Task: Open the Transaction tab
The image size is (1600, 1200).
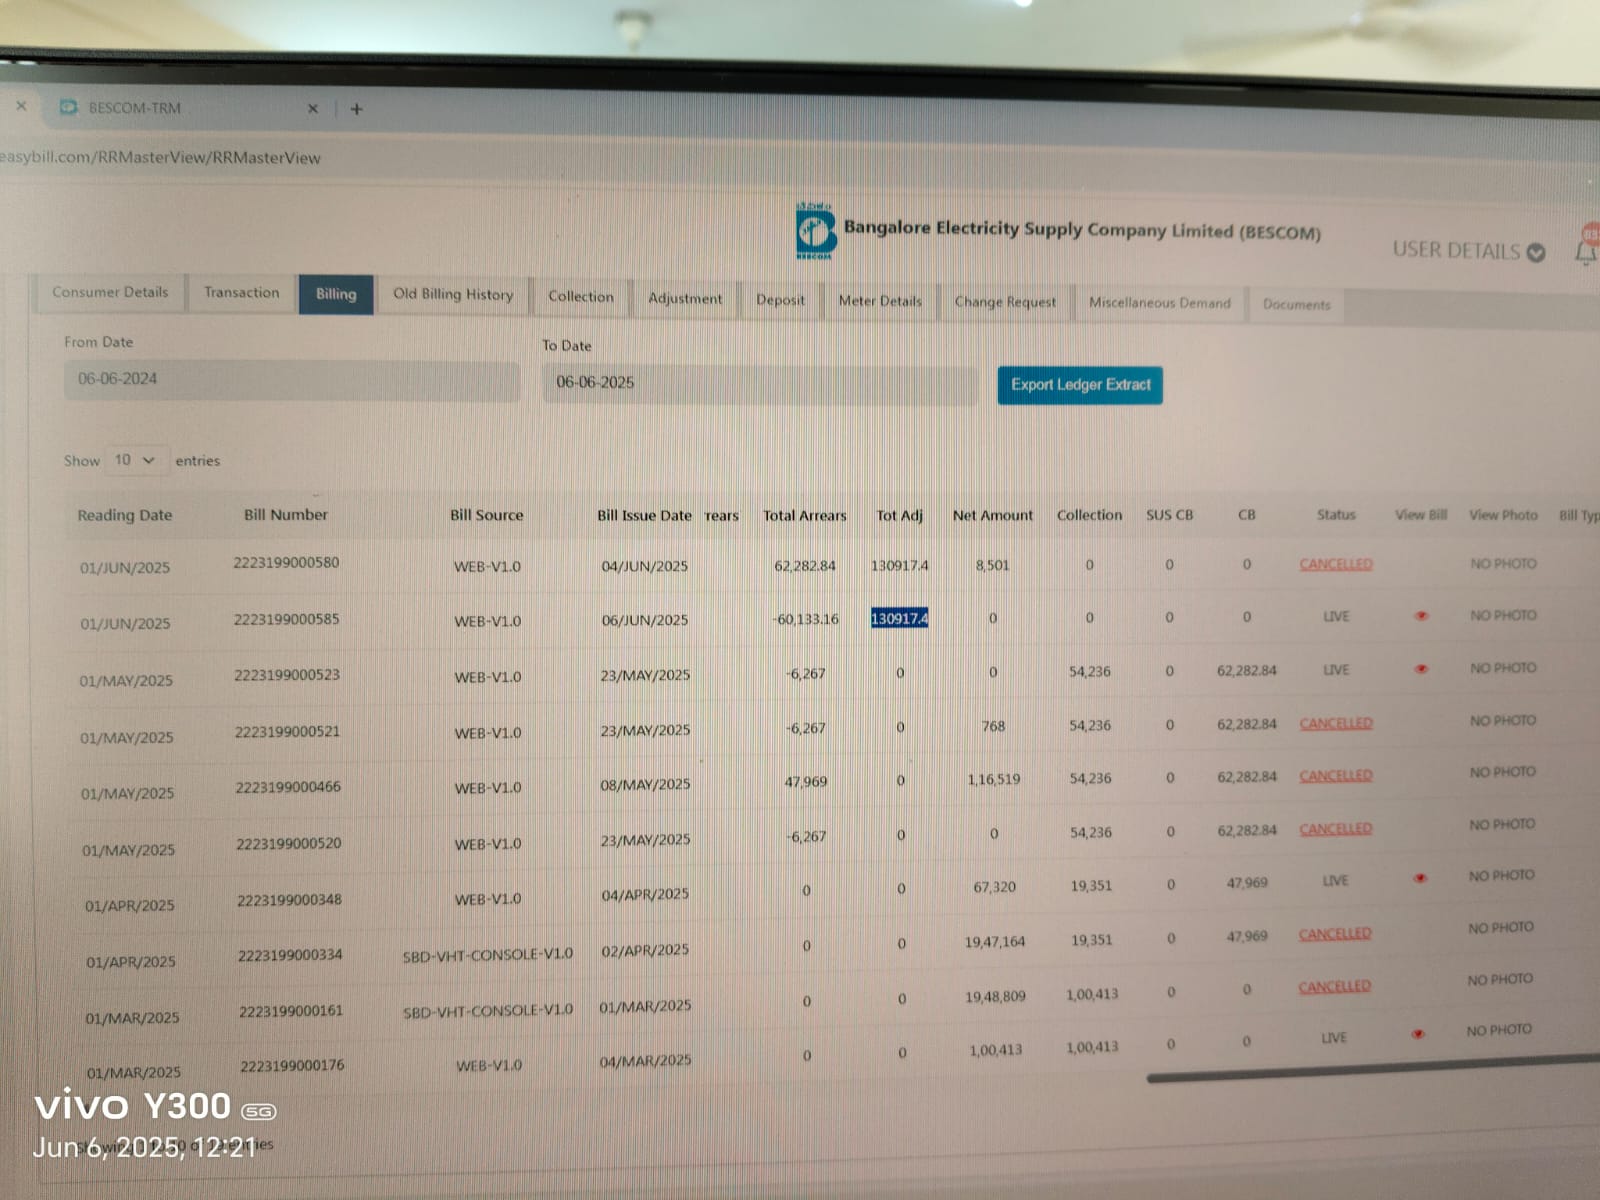Action: (x=241, y=293)
